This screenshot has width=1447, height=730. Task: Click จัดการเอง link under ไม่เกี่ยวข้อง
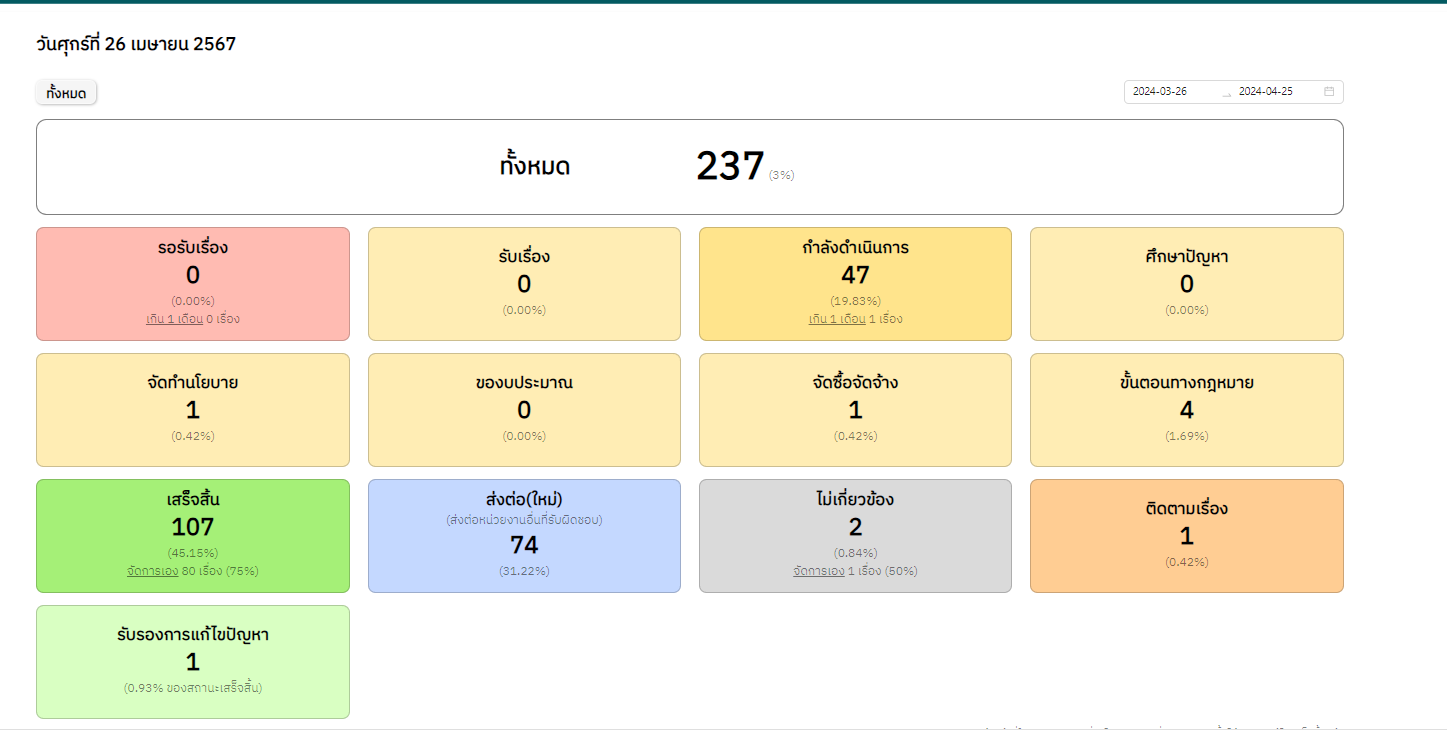[818, 571]
